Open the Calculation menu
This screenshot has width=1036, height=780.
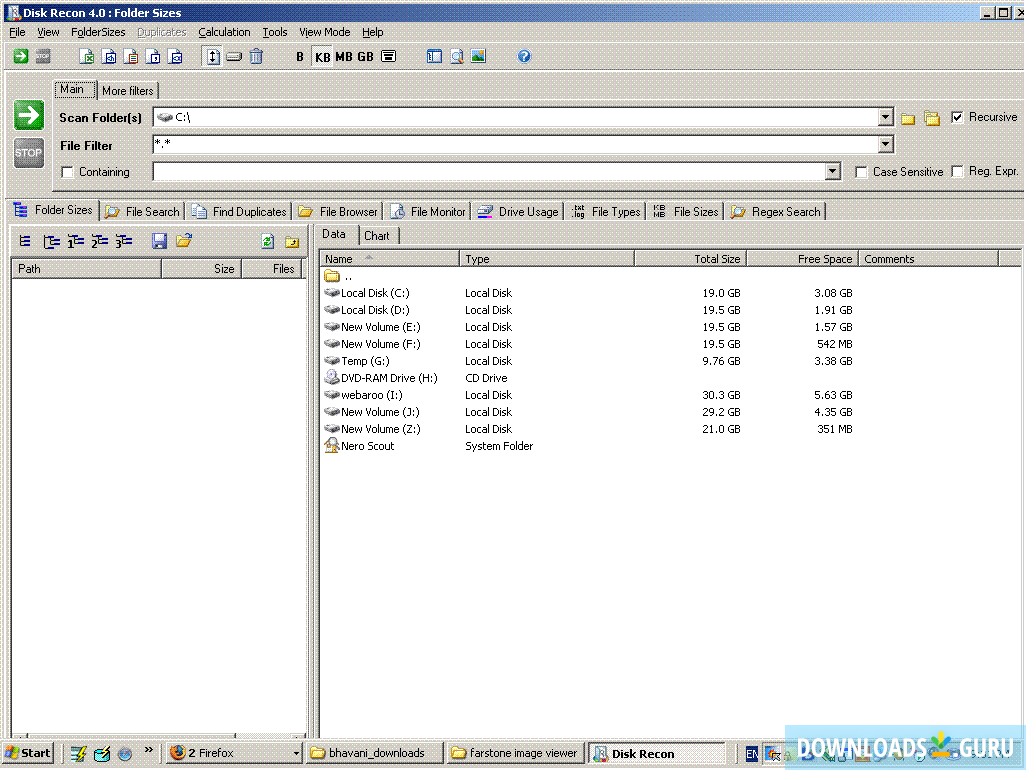(224, 32)
